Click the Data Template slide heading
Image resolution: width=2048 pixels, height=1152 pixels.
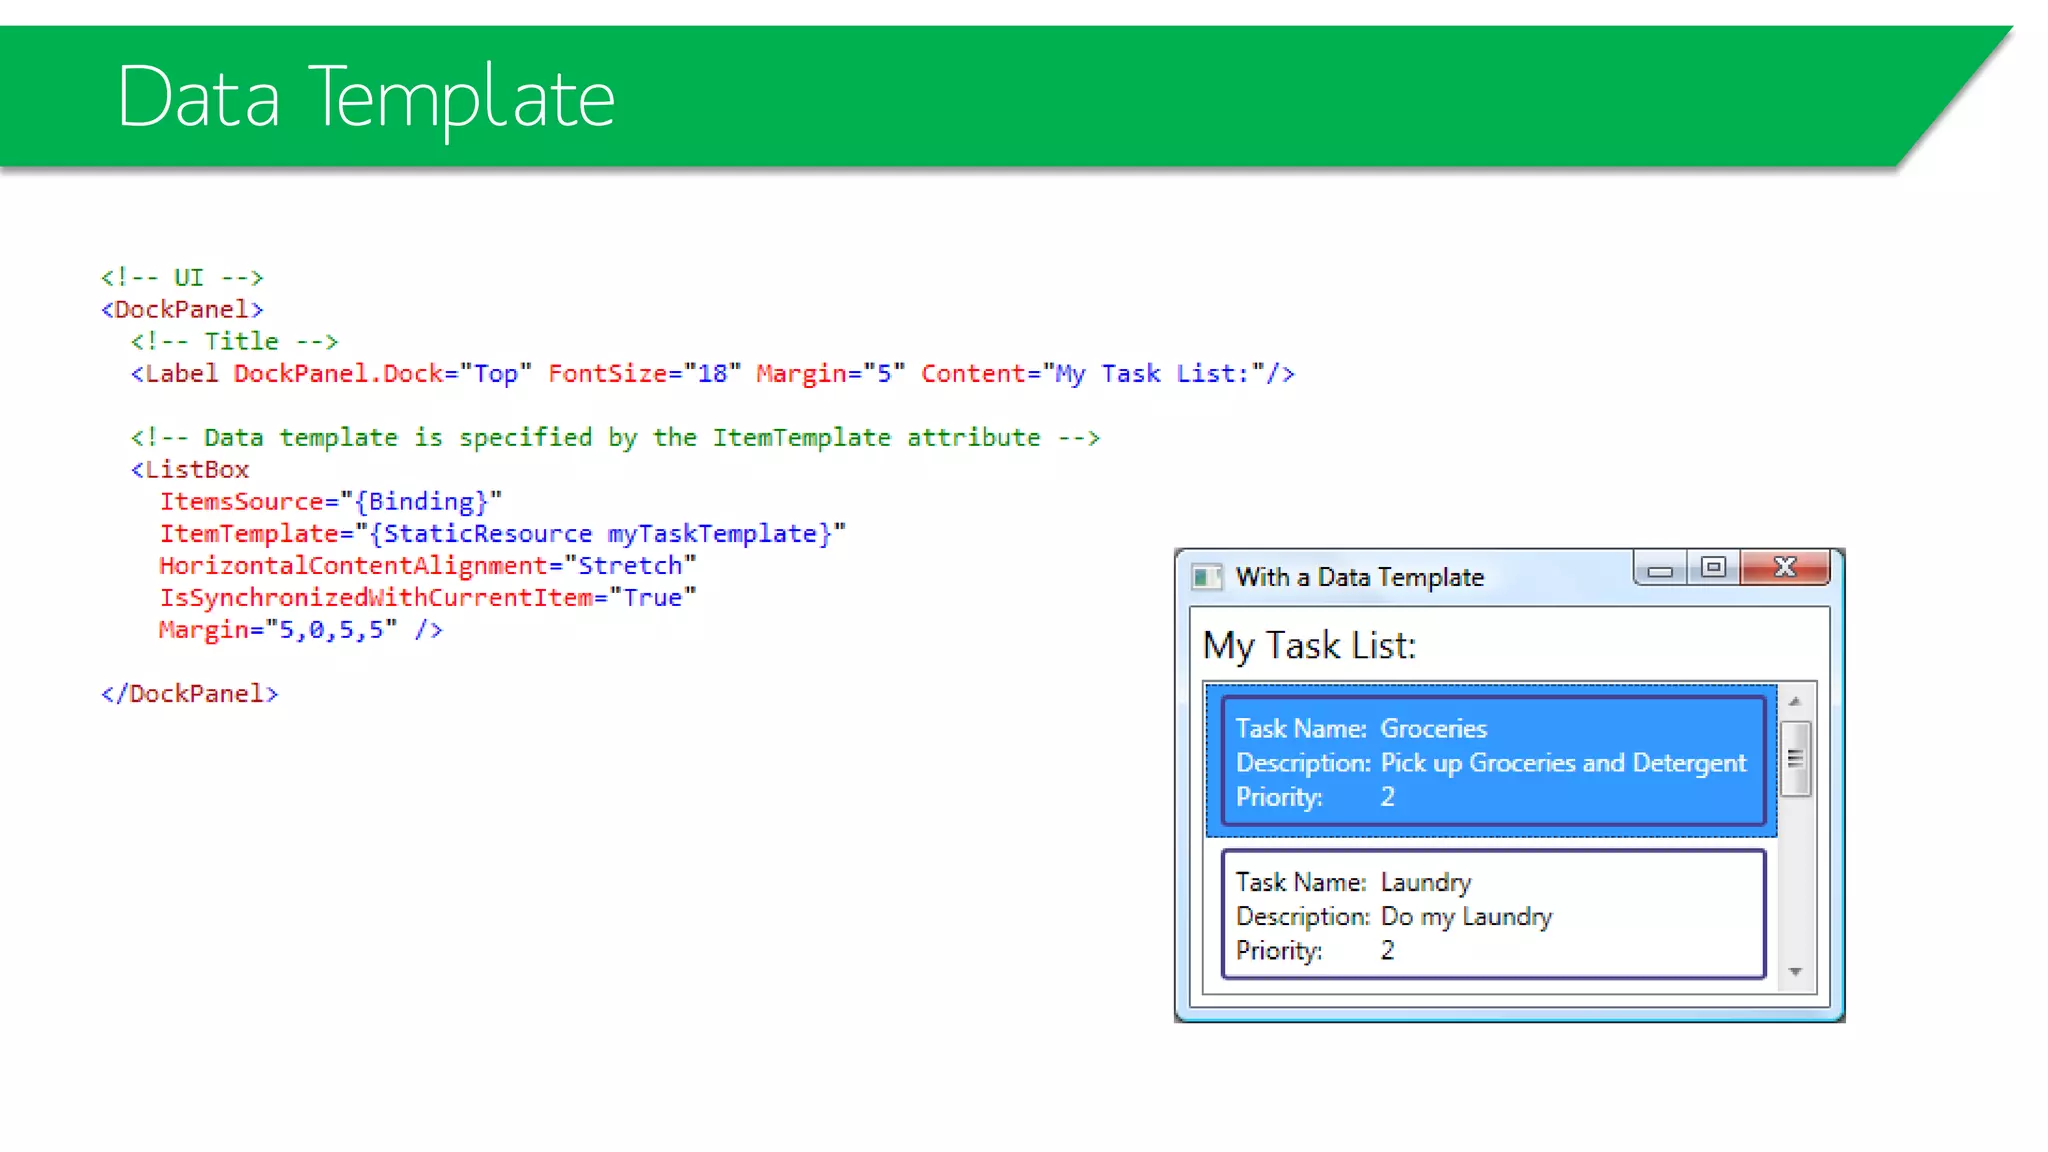pyautogui.click(x=366, y=98)
